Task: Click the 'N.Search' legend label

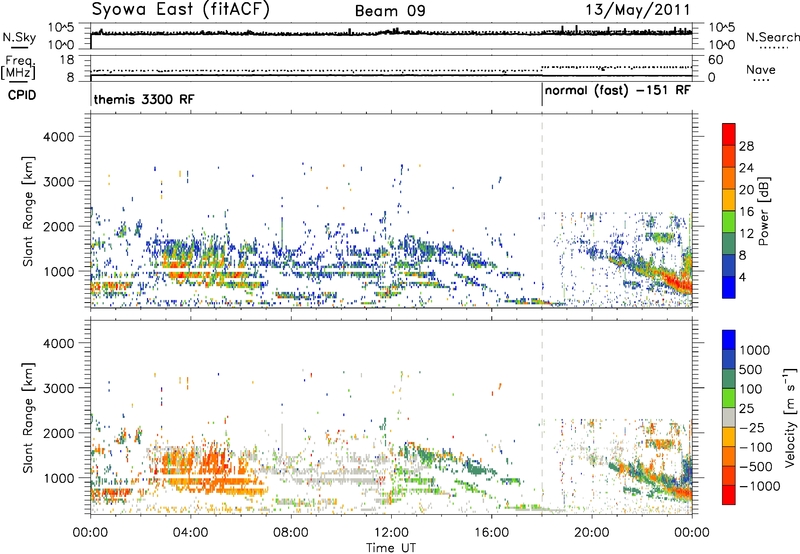Action: pos(772,37)
